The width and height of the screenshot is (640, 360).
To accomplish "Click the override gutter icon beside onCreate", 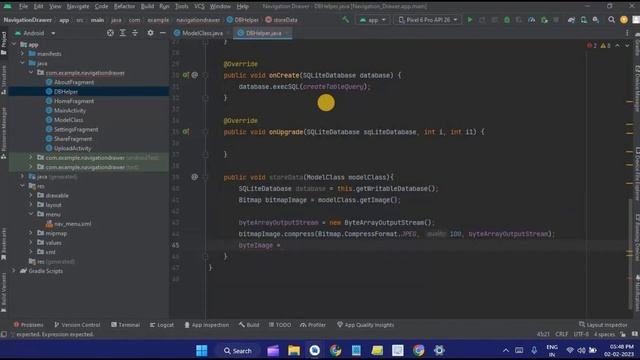I will [x=186, y=75].
